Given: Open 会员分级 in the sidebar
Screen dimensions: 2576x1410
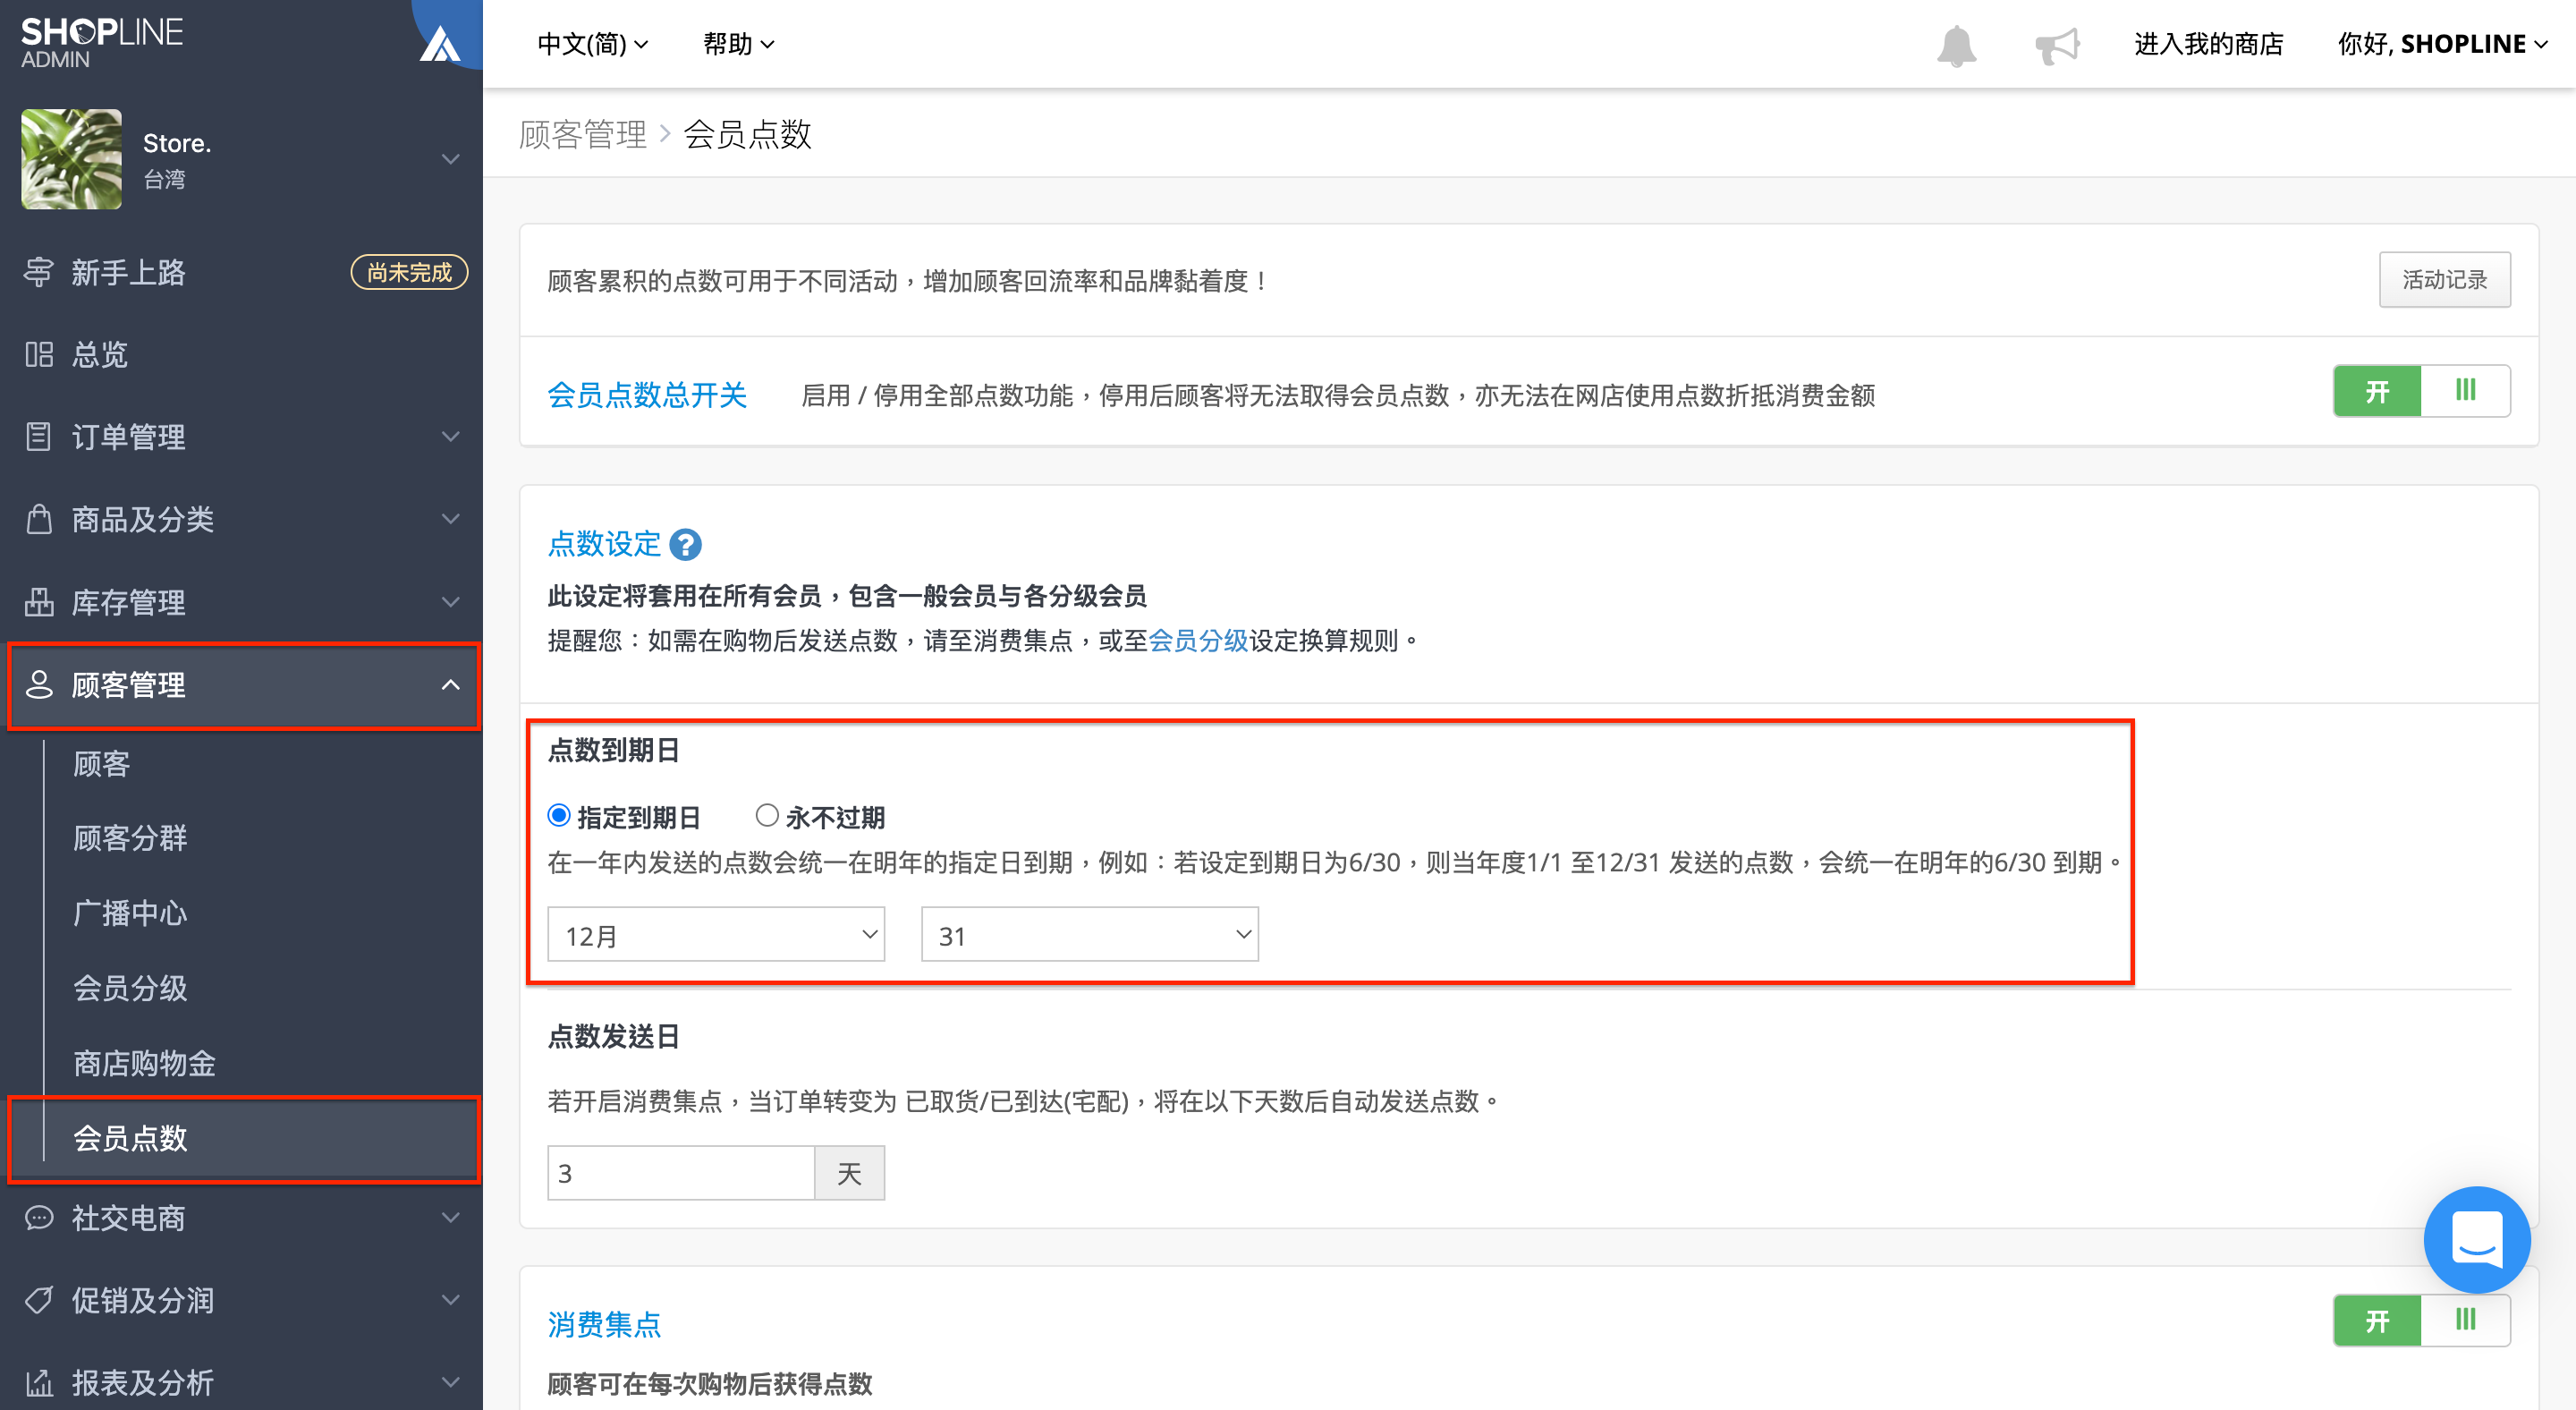Looking at the screenshot, I should pyautogui.click(x=130, y=988).
